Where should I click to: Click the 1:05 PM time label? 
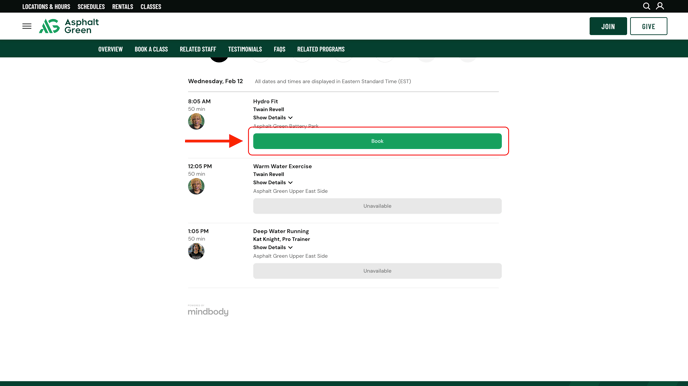click(x=198, y=231)
